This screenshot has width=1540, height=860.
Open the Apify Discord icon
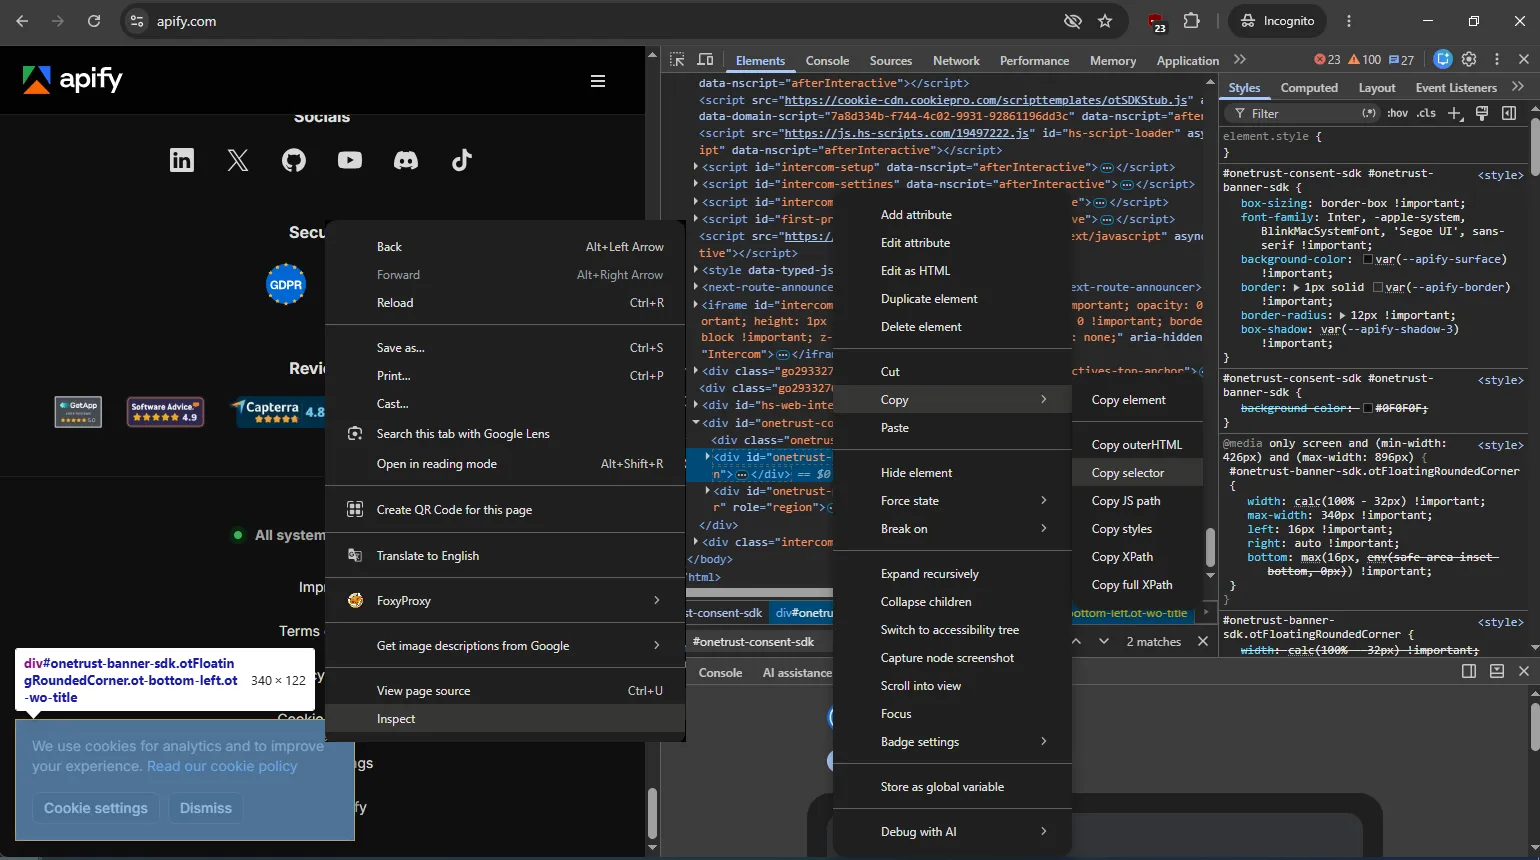pyautogui.click(x=406, y=160)
